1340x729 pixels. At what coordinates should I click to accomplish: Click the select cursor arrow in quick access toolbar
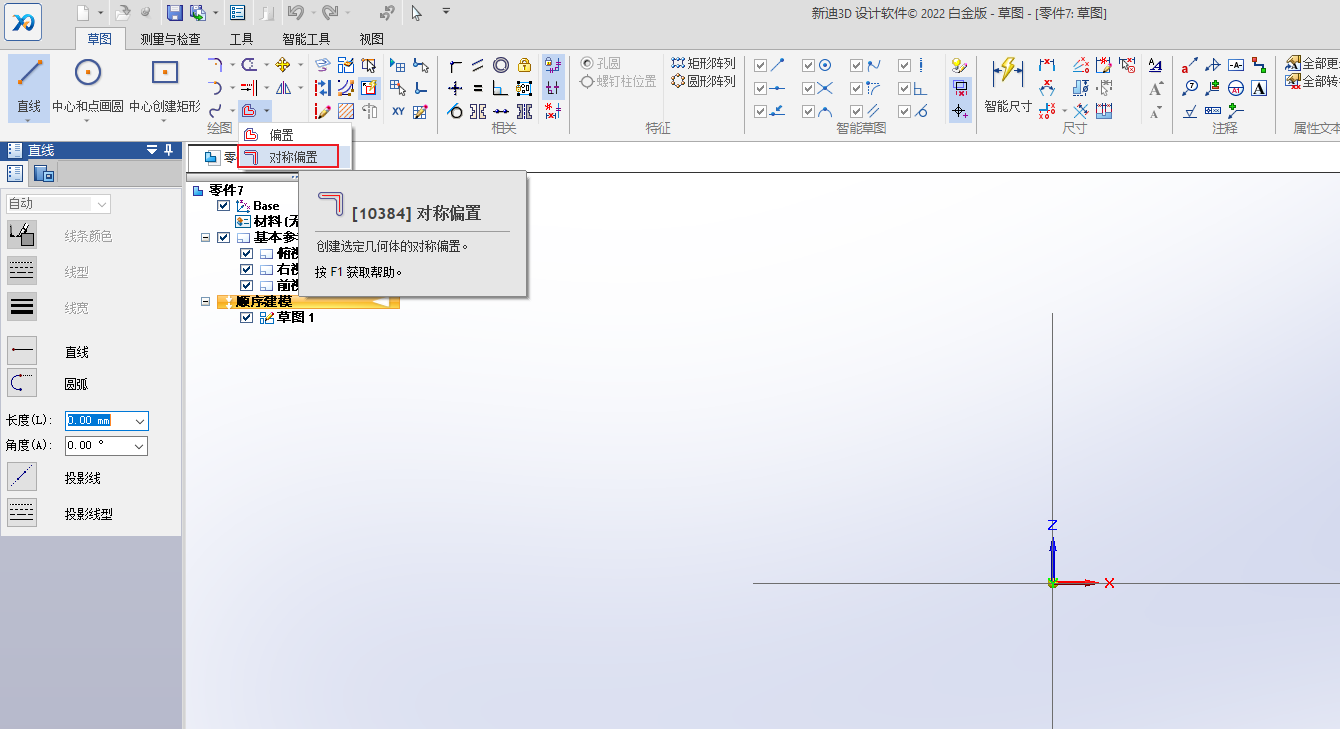click(417, 12)
